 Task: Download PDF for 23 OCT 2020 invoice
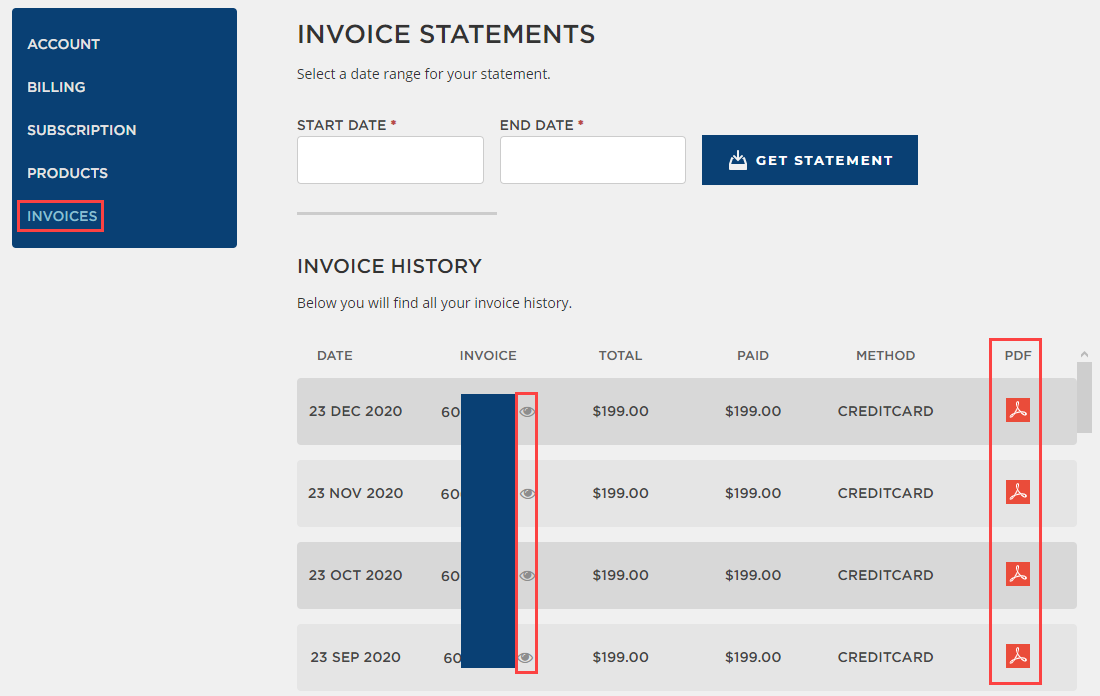pyautogui.click(x=1018, y=574)
